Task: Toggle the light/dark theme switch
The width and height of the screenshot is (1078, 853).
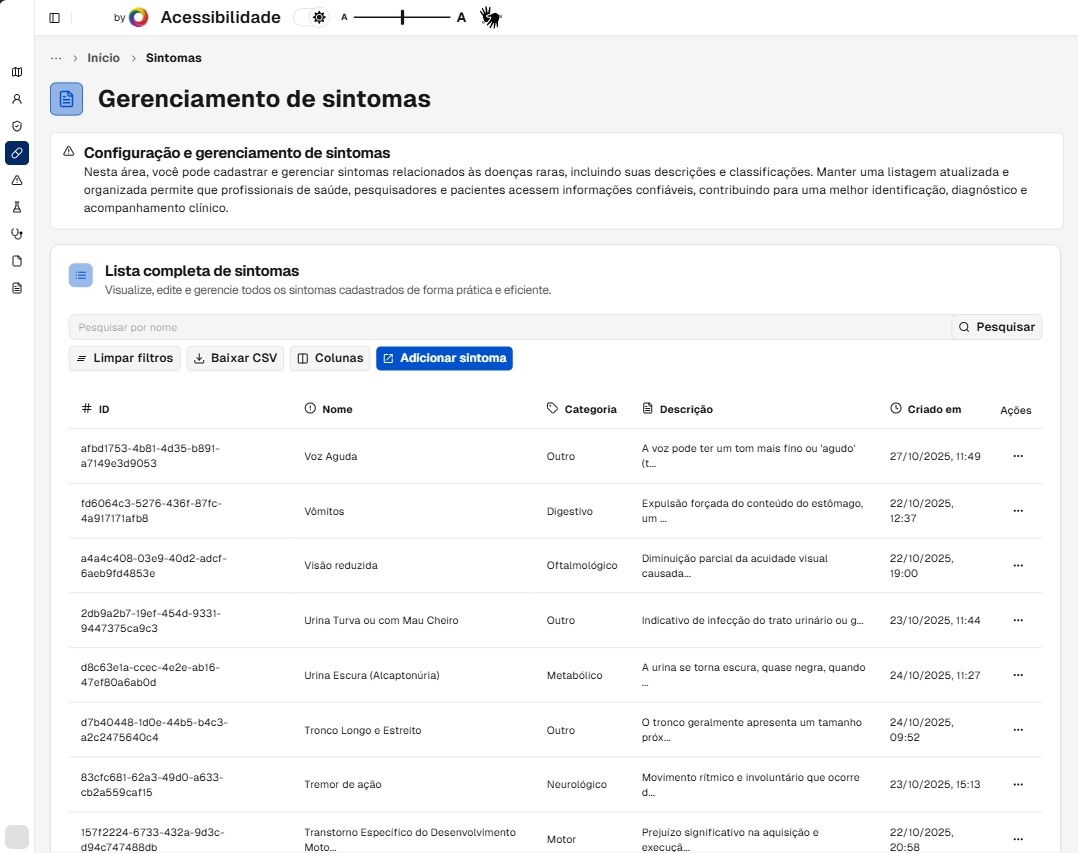Action: click(310, 17)
